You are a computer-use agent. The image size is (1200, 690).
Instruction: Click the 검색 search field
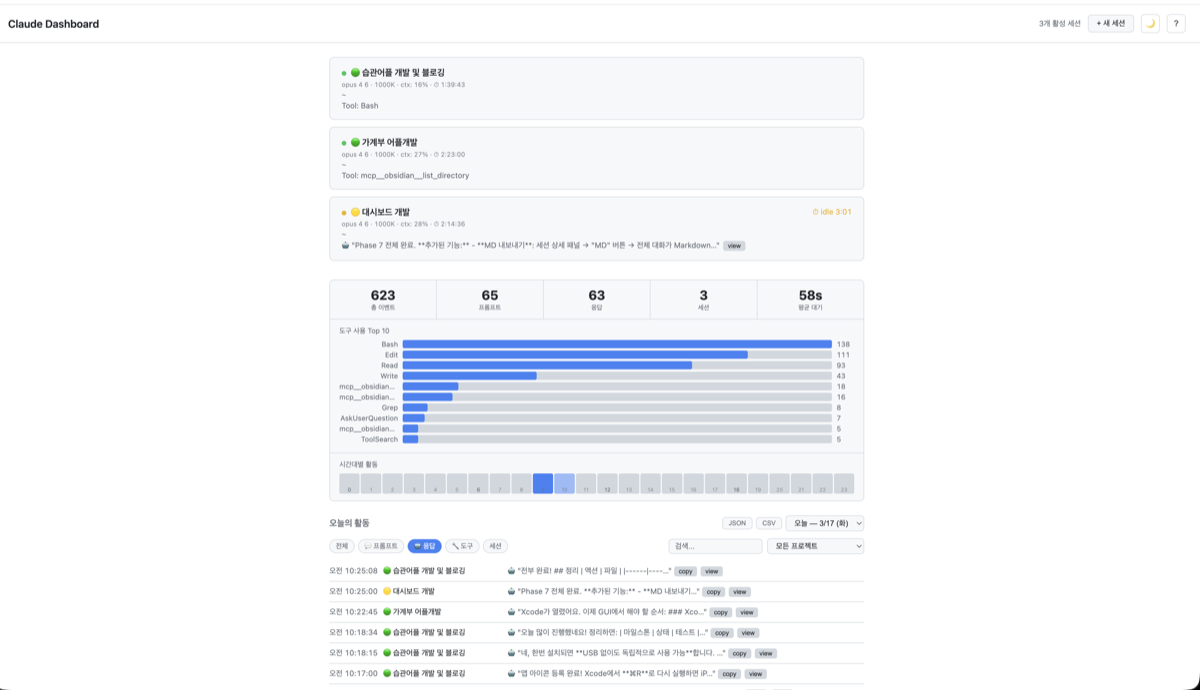tap(715, 546)
